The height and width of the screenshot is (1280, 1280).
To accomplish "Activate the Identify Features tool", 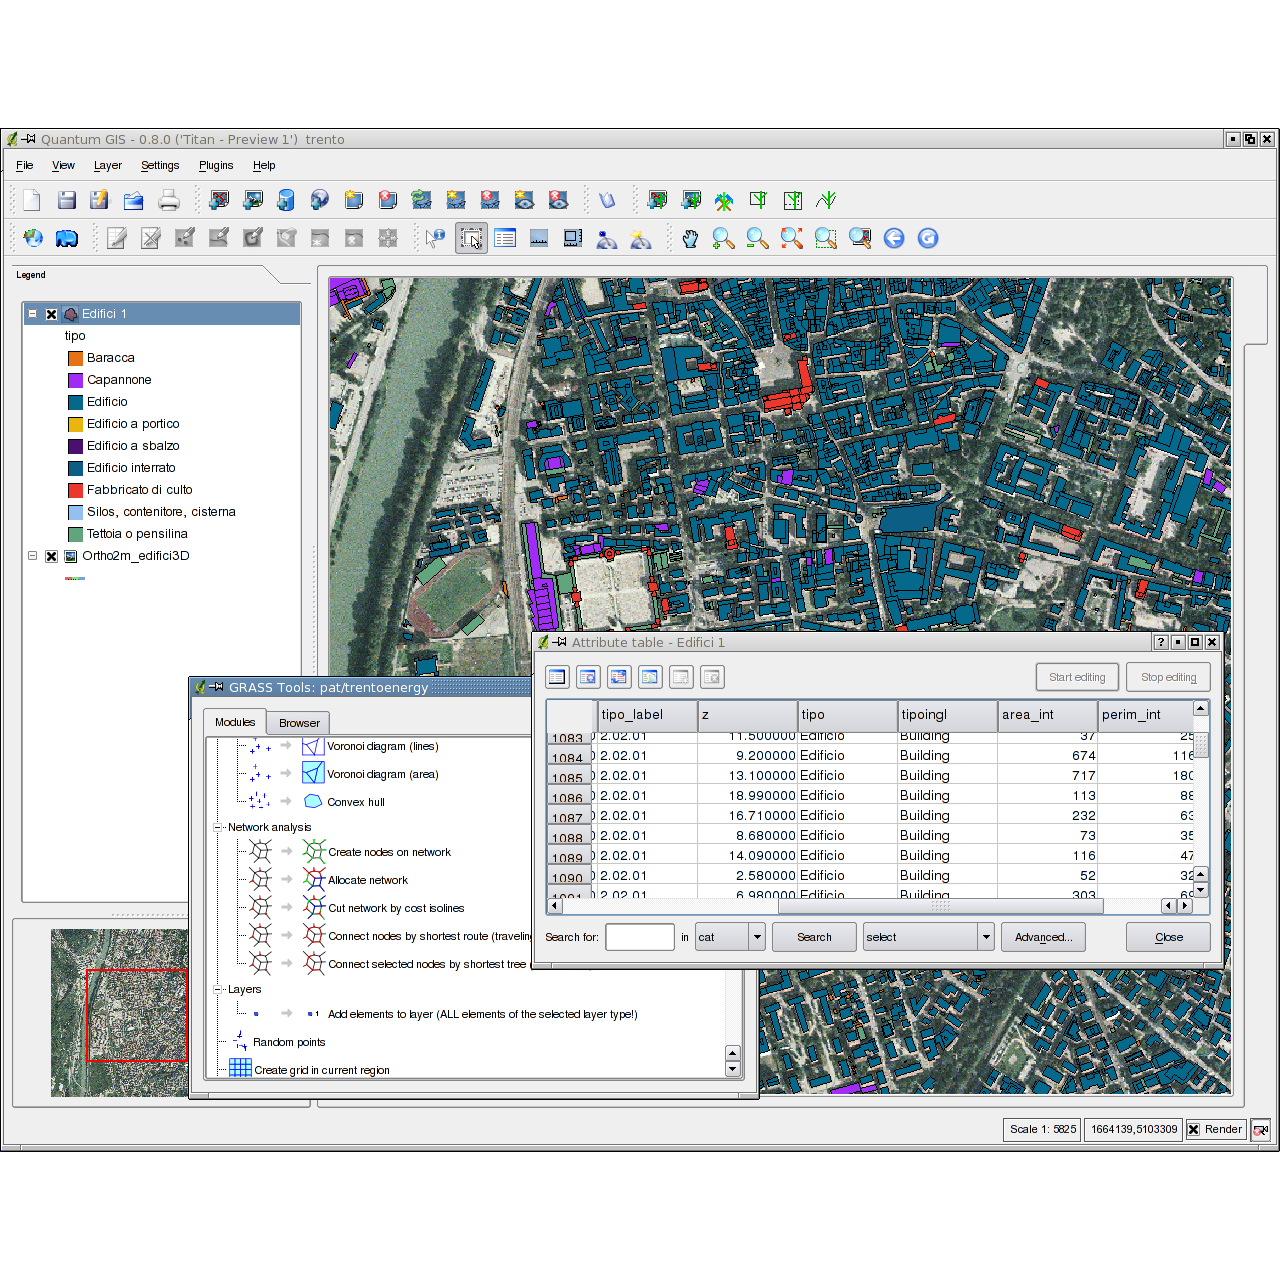I will click(434, 238).
